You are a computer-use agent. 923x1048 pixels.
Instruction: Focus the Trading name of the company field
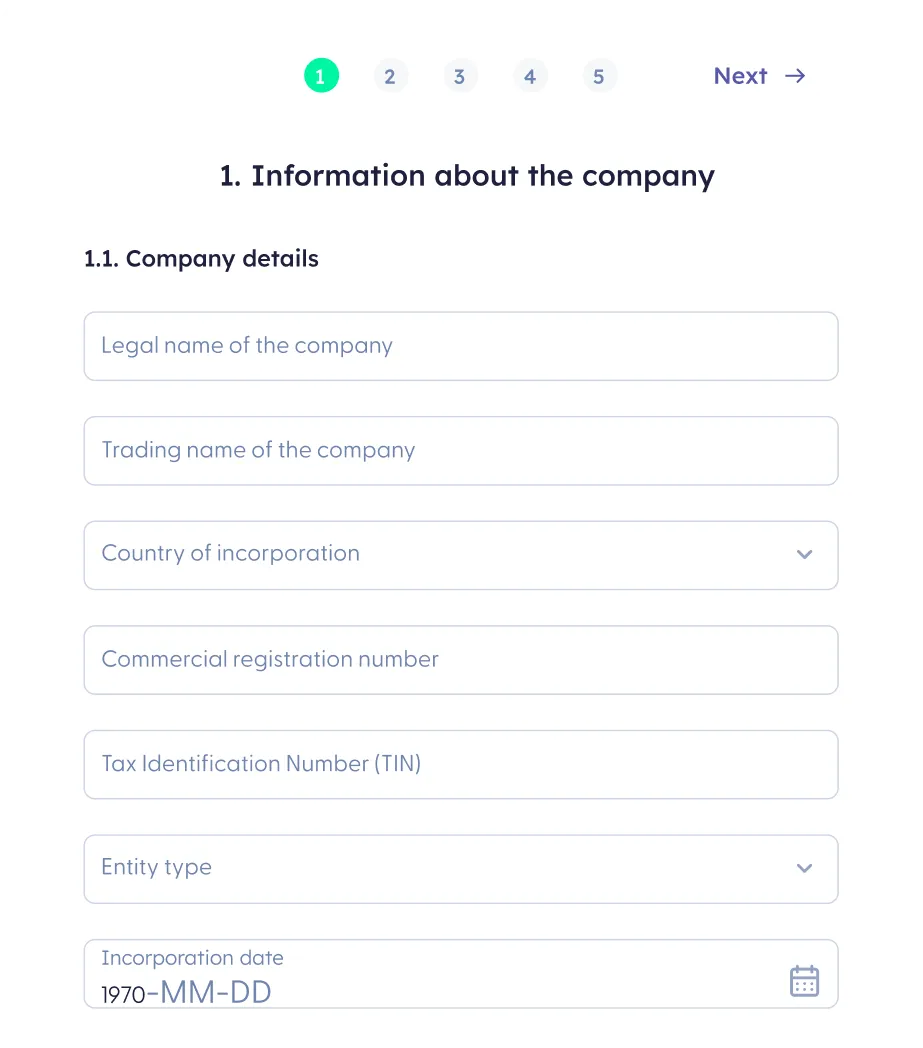460,450
